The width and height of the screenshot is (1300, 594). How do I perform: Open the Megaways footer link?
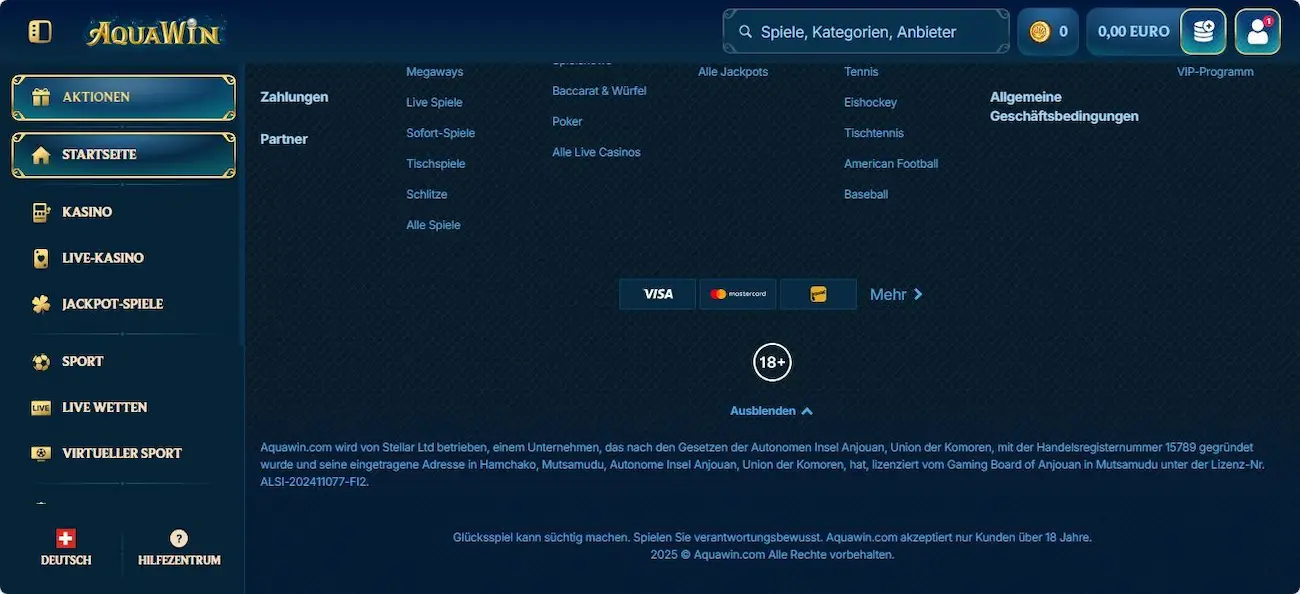click(435, 72)
